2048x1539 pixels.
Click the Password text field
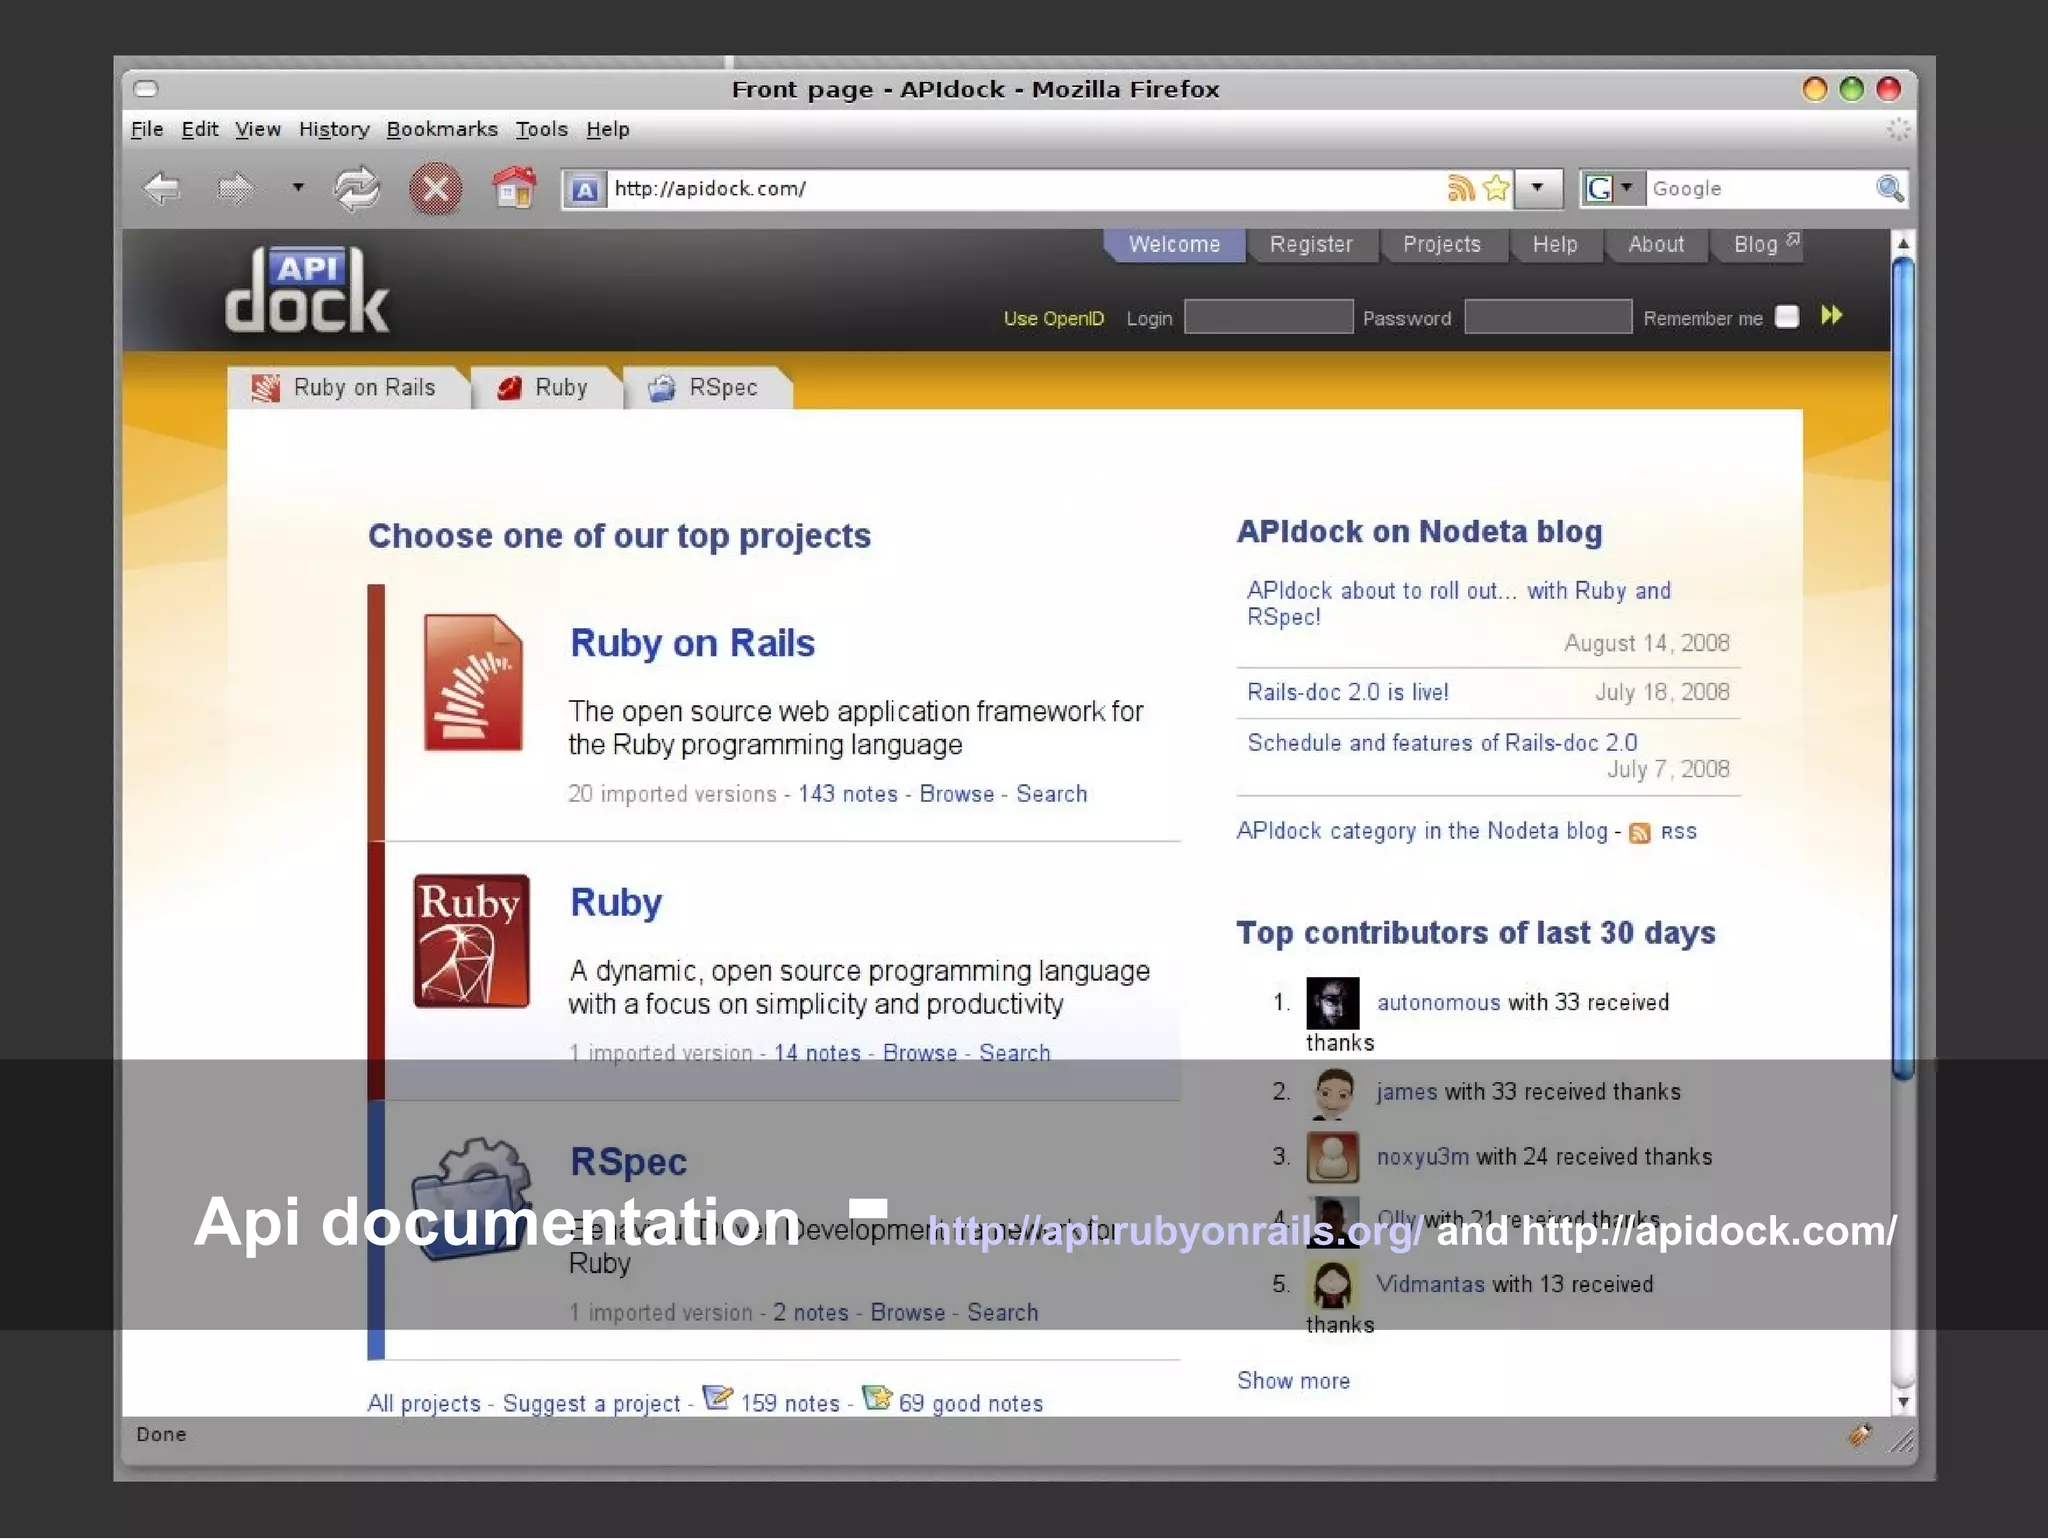[x=1547, y=317]
